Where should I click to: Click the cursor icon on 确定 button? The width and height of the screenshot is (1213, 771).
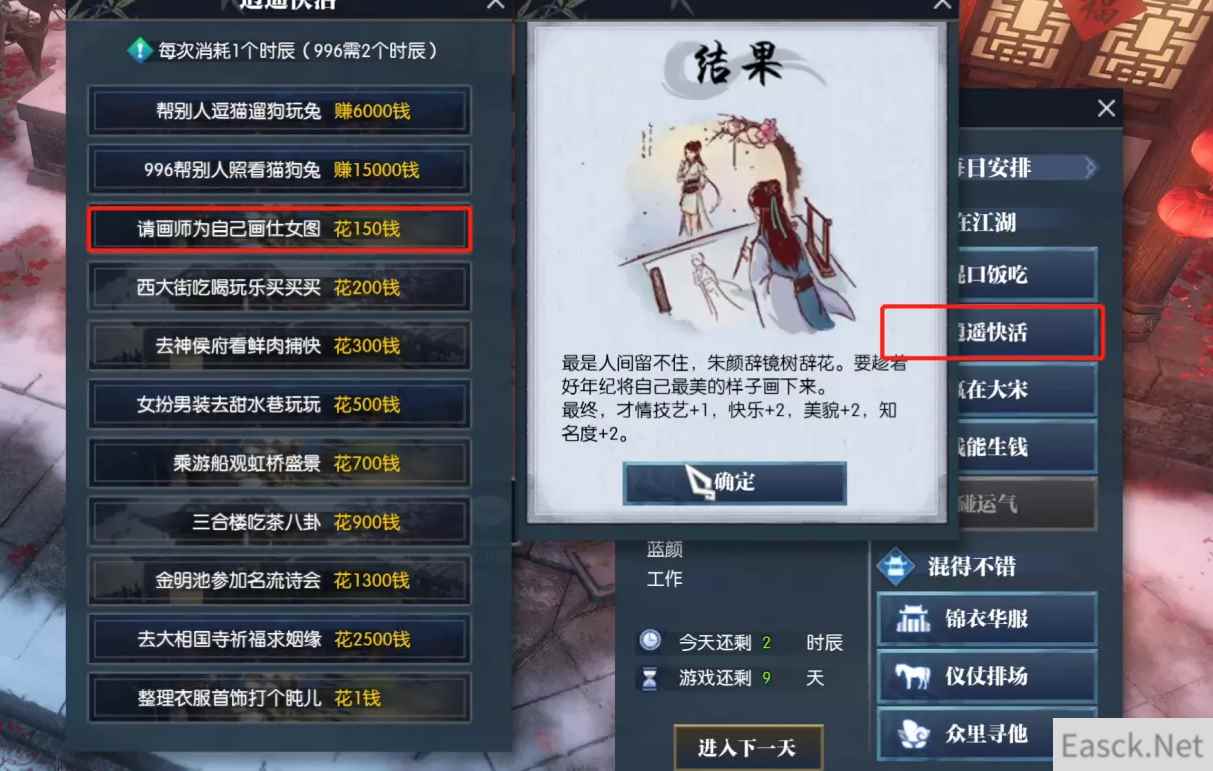pos(699,482)
